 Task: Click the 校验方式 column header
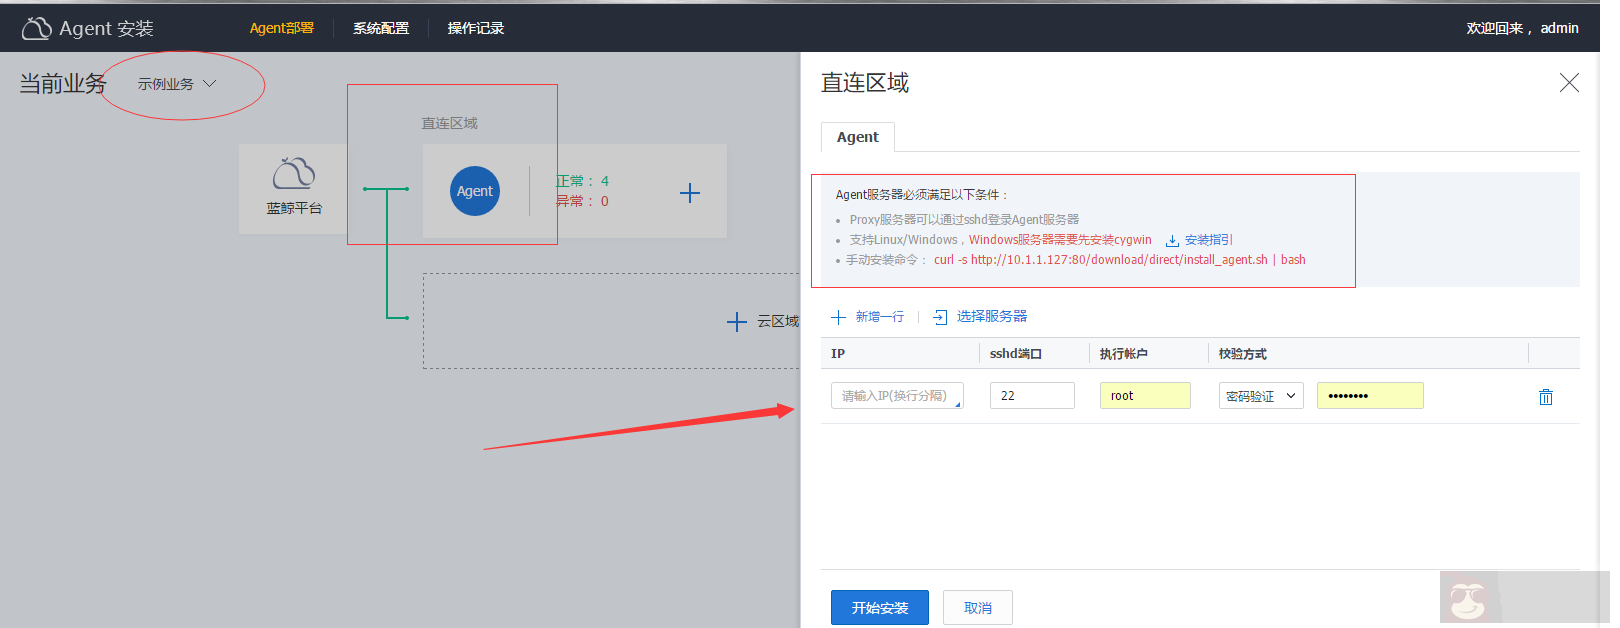(1243, 354)
